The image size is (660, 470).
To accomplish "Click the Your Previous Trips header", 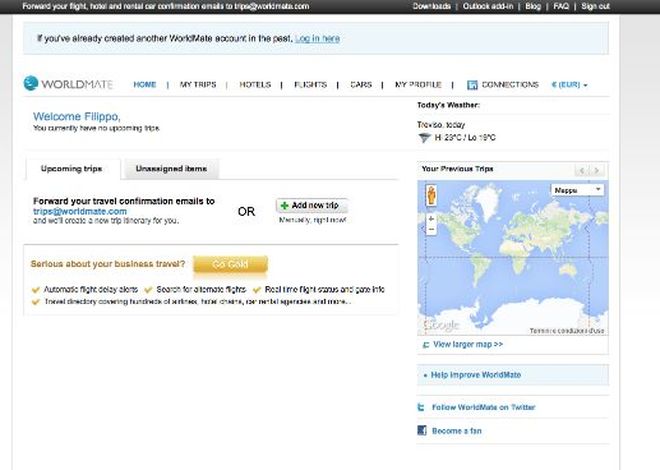I will (457, 169).
